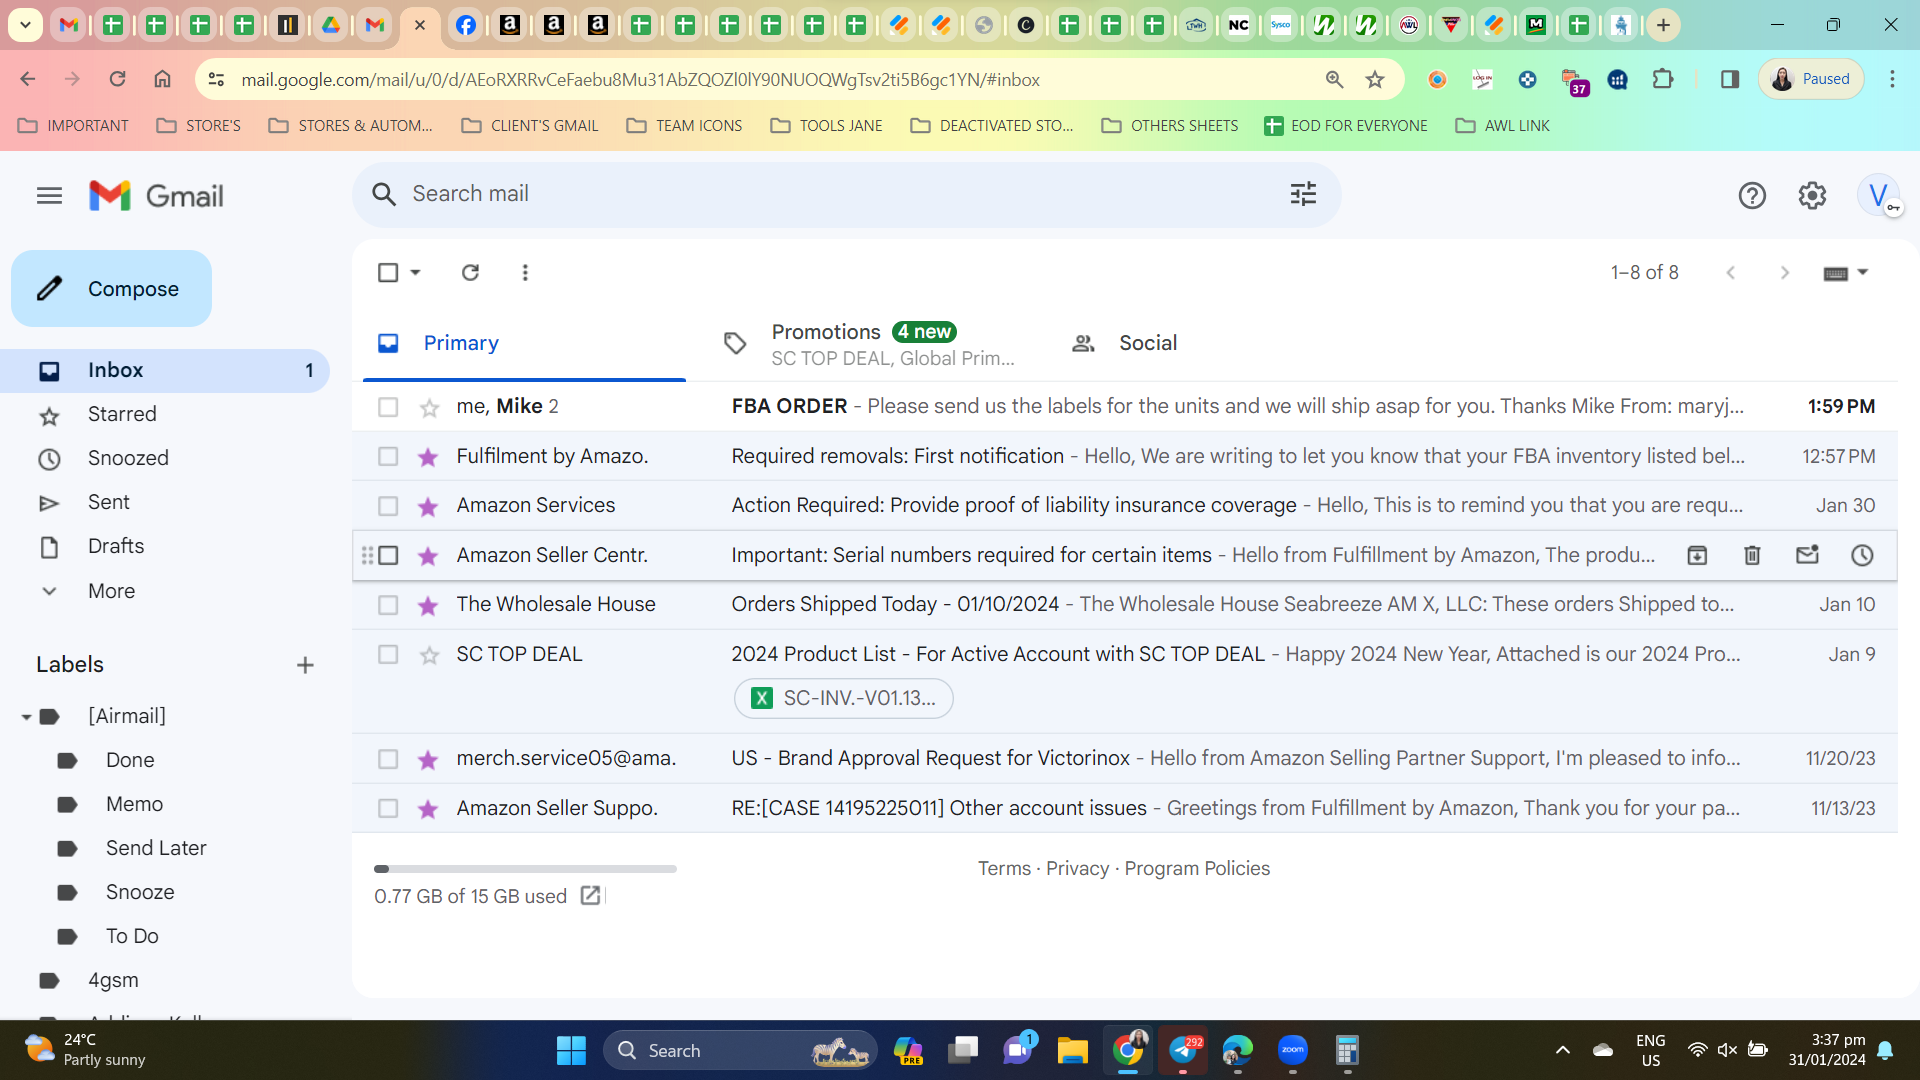
Task: Refresh the inbox message list
Action: point(470,272)
